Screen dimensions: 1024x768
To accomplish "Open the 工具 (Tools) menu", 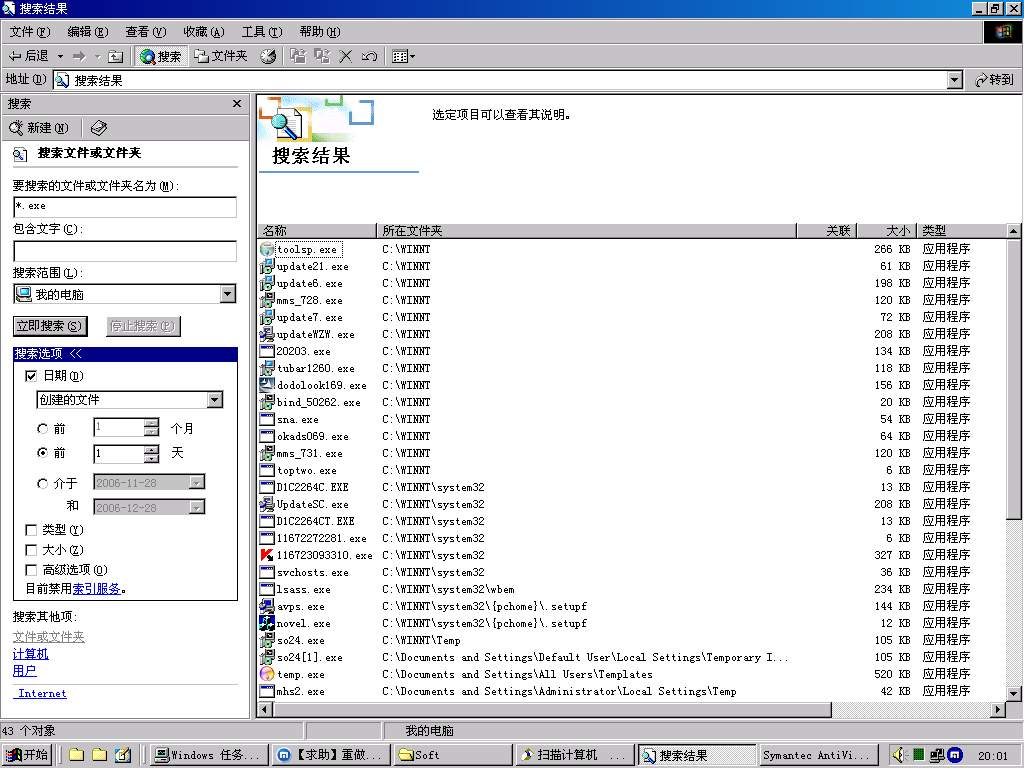I will tap(261, 32).
